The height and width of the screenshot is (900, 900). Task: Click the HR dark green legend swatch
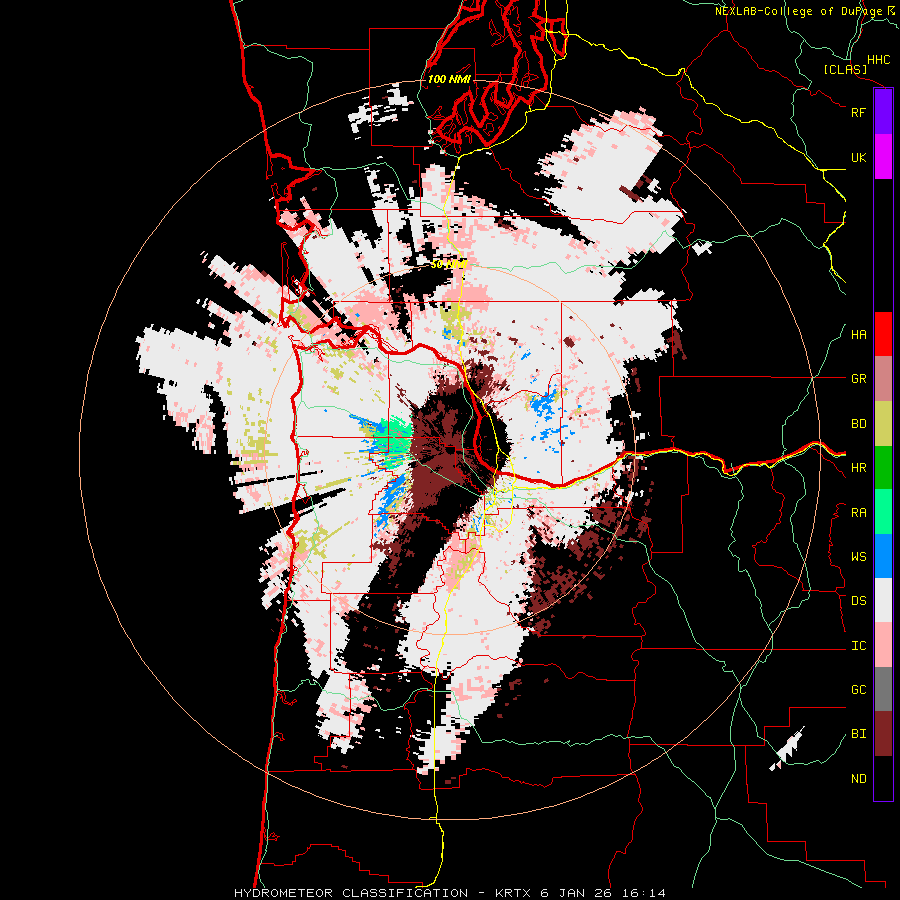pyautogui.click(x=883, y=468)
